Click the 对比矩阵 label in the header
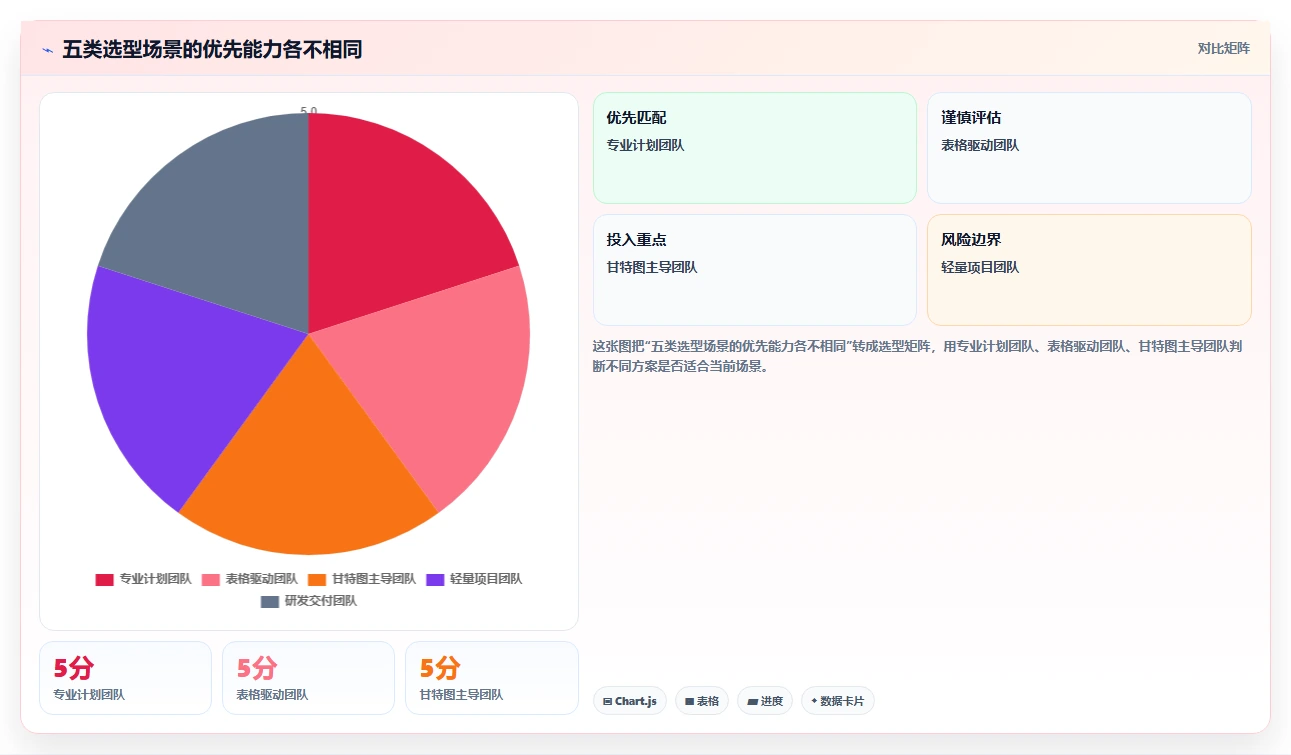 [1224, 48]
